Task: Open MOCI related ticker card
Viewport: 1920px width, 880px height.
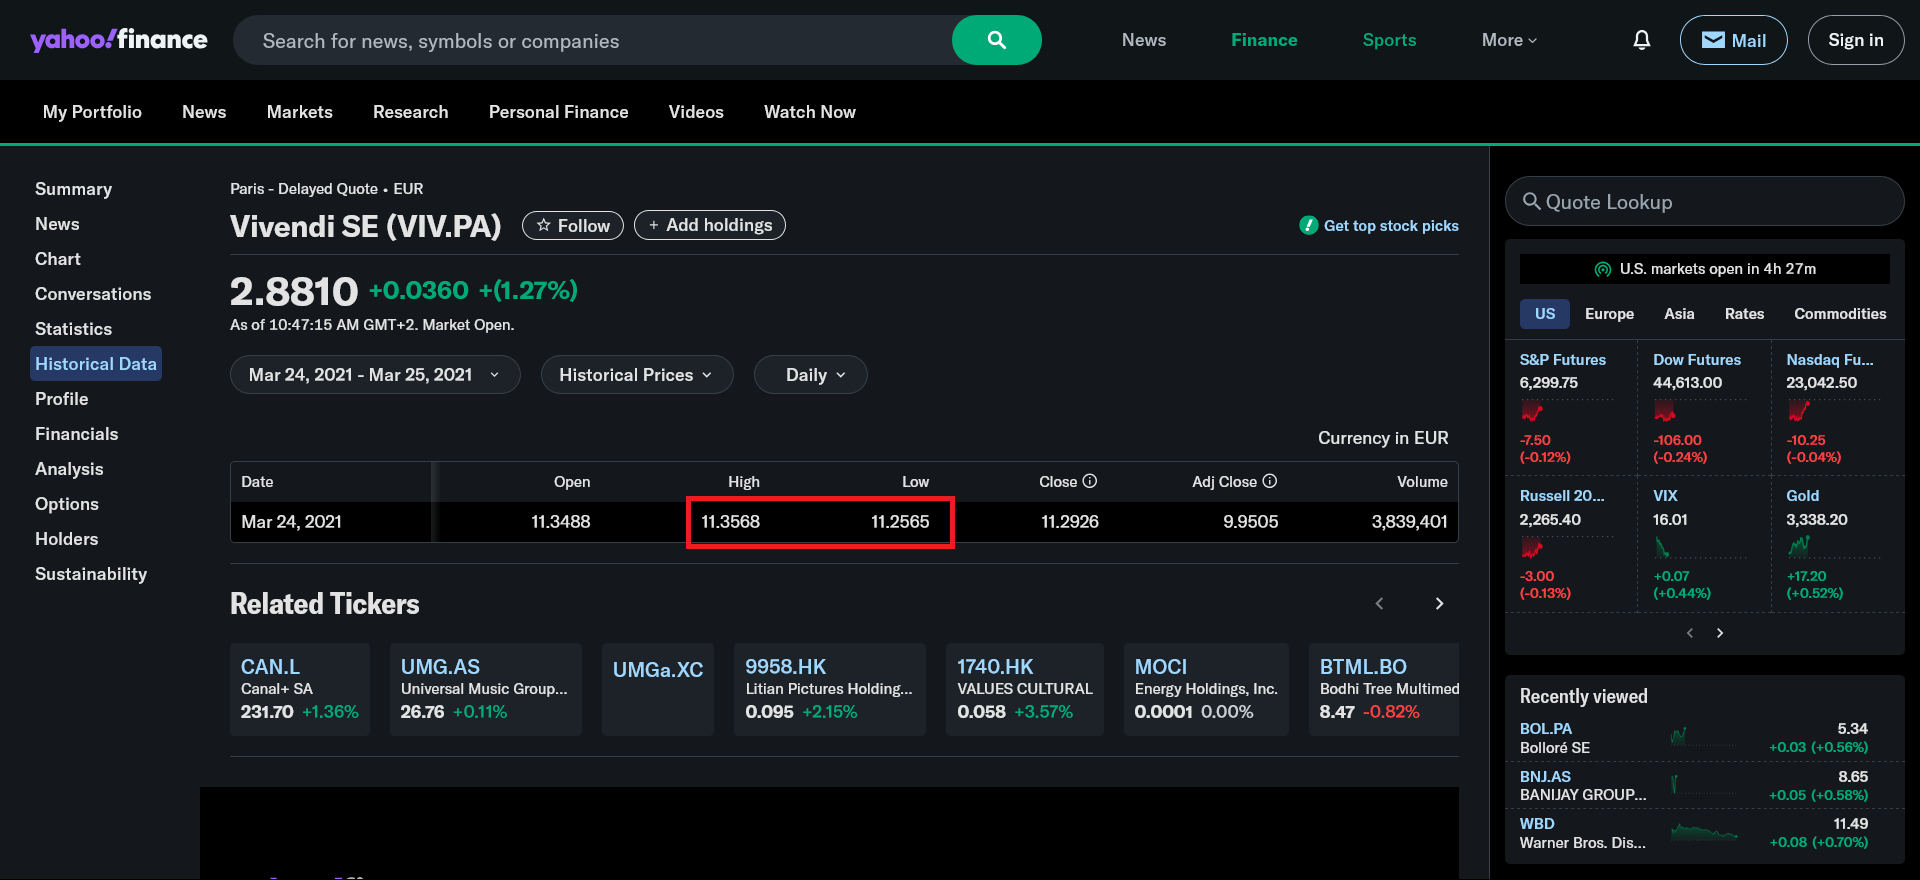Action: tap(1206, 689)
